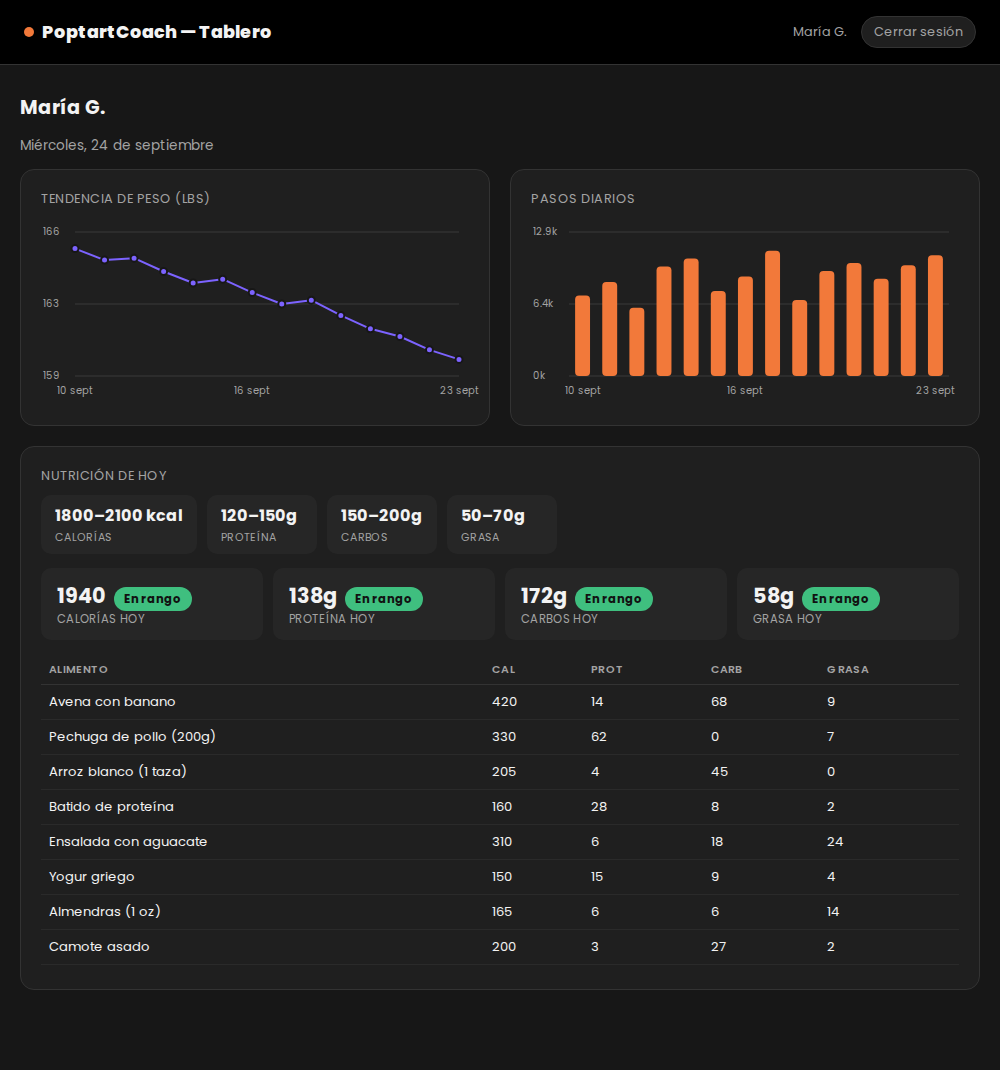The image size is (1000, 1070).
Task: Select the Almendras (1 oz) row
Action: (x=500, y=912)
